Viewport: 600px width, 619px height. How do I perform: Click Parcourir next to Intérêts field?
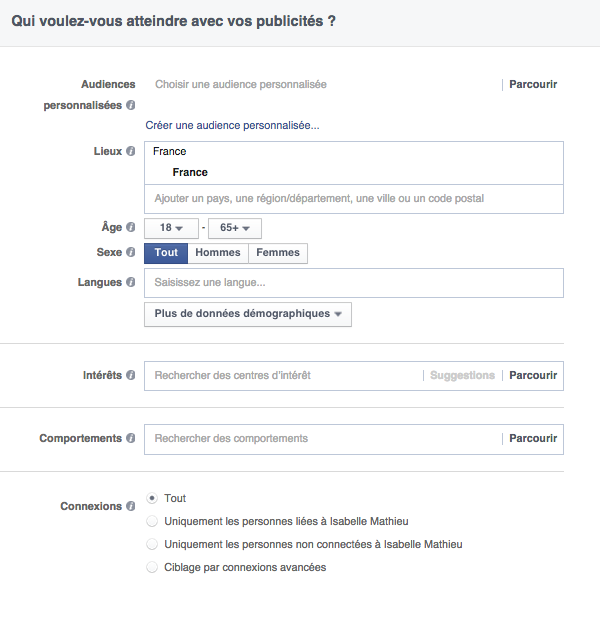click(x=533, y=376)
